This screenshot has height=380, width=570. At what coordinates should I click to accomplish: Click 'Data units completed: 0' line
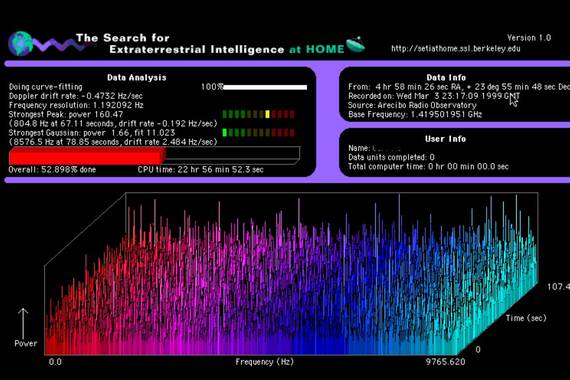(391, 157)
